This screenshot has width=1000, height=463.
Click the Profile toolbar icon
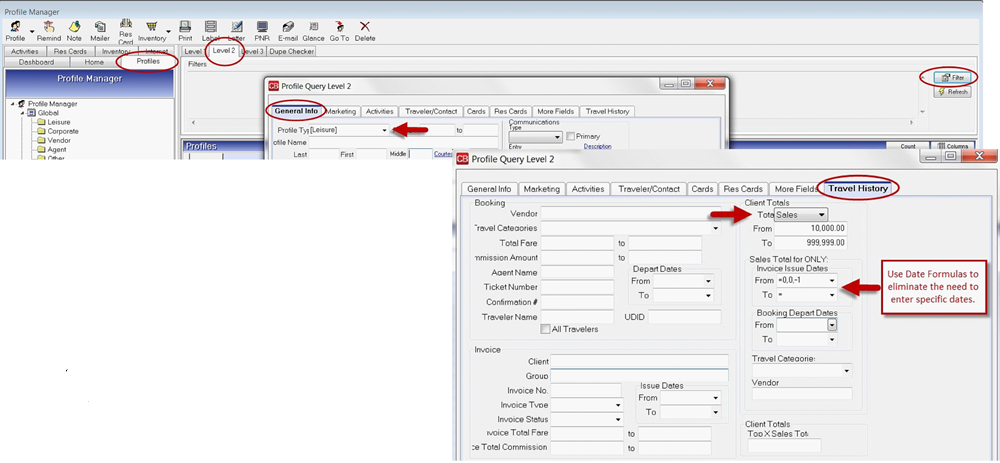[15, 27]
